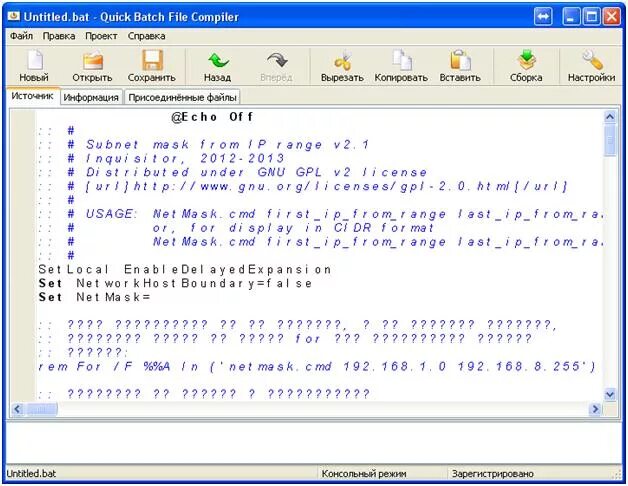The image size is (628, 486).
Task: Click vertical scrollbar down arrow
Action: point(610,395)
